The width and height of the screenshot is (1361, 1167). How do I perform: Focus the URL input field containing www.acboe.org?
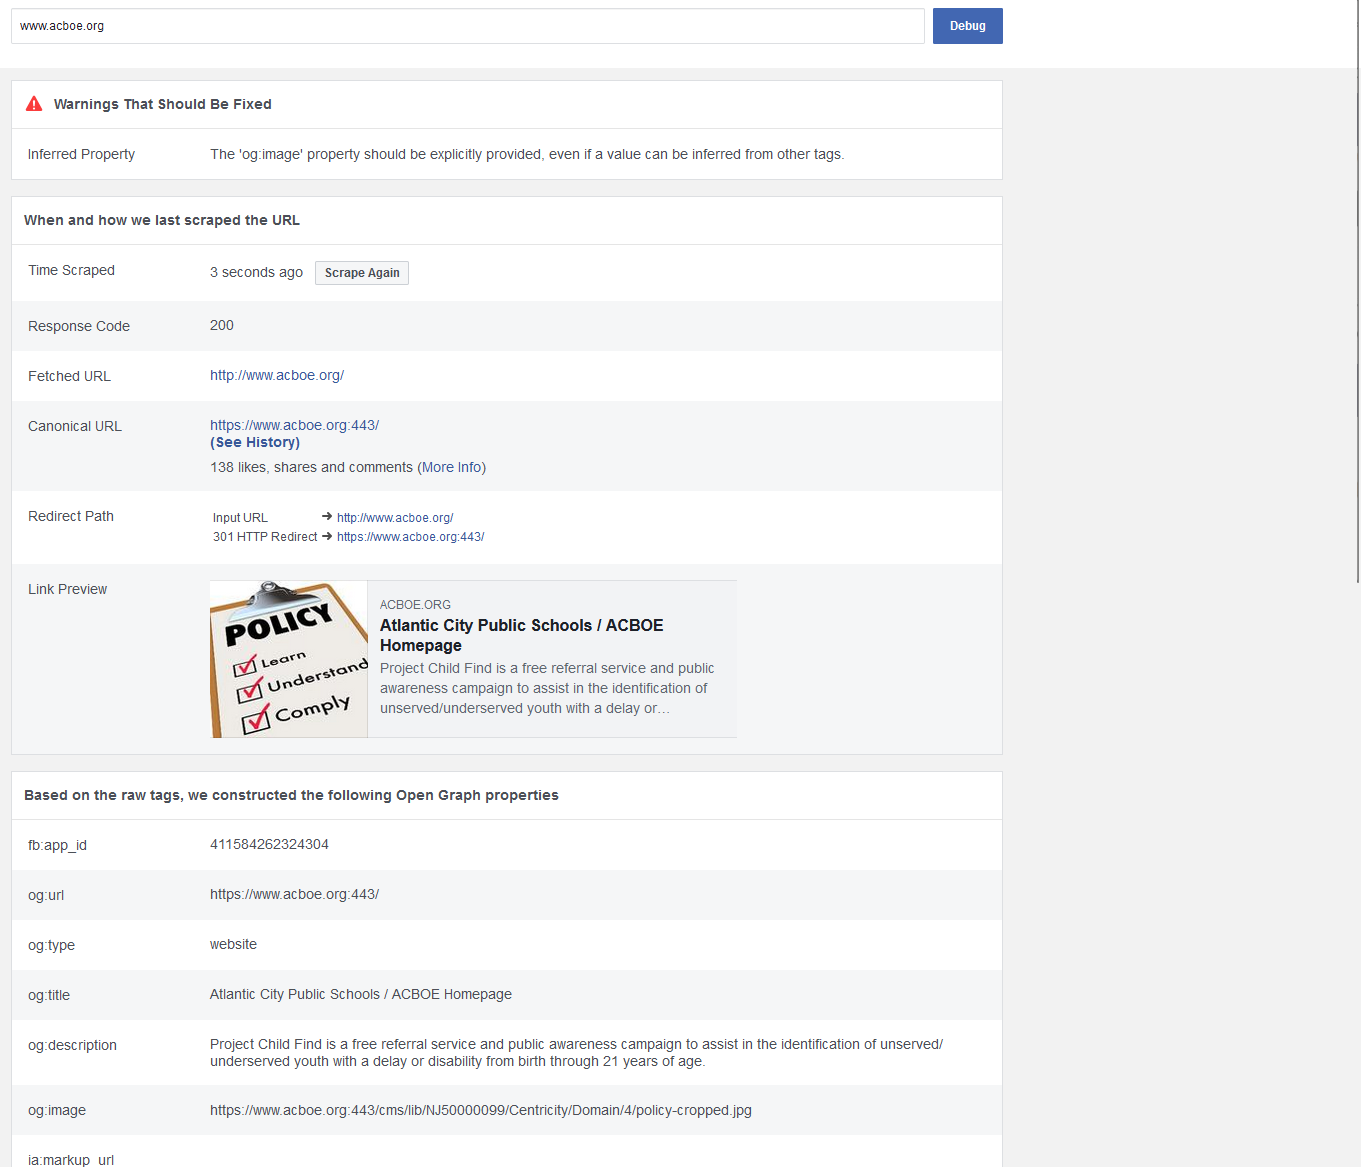[x=468, y=26]
